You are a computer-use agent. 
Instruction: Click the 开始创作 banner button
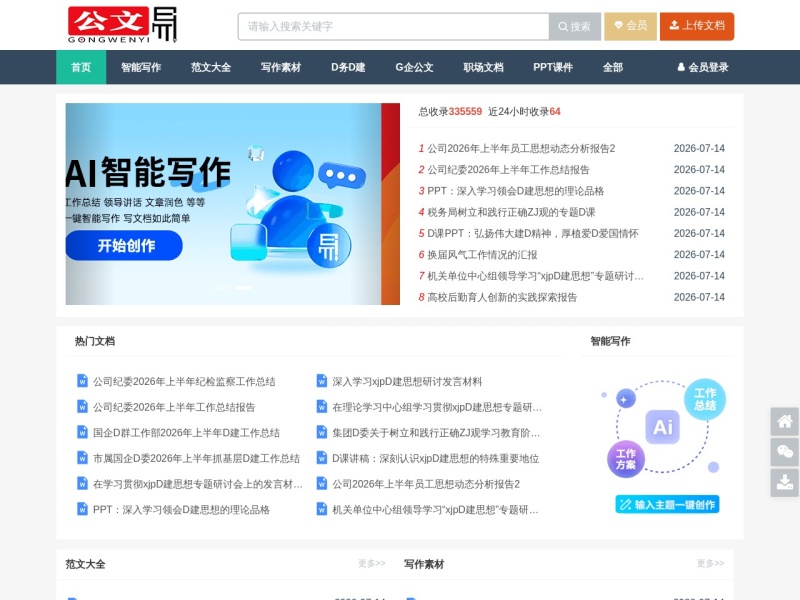(x=124, y=245)
